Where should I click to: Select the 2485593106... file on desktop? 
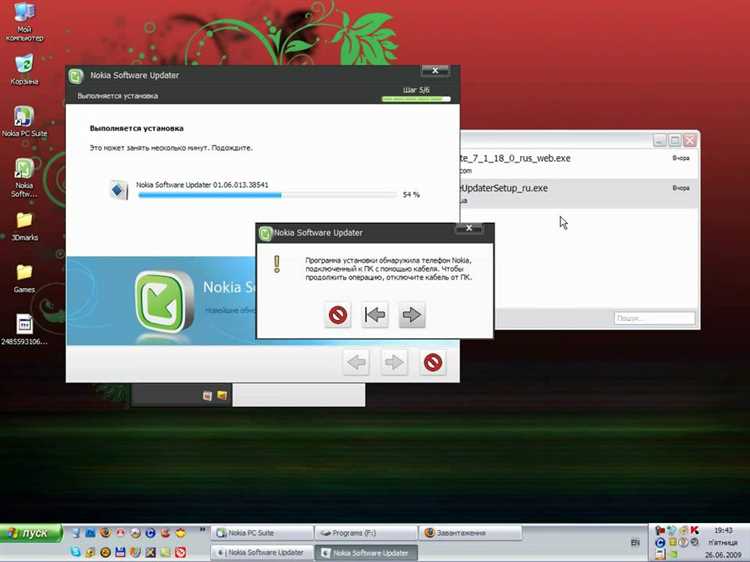point(24,330)
